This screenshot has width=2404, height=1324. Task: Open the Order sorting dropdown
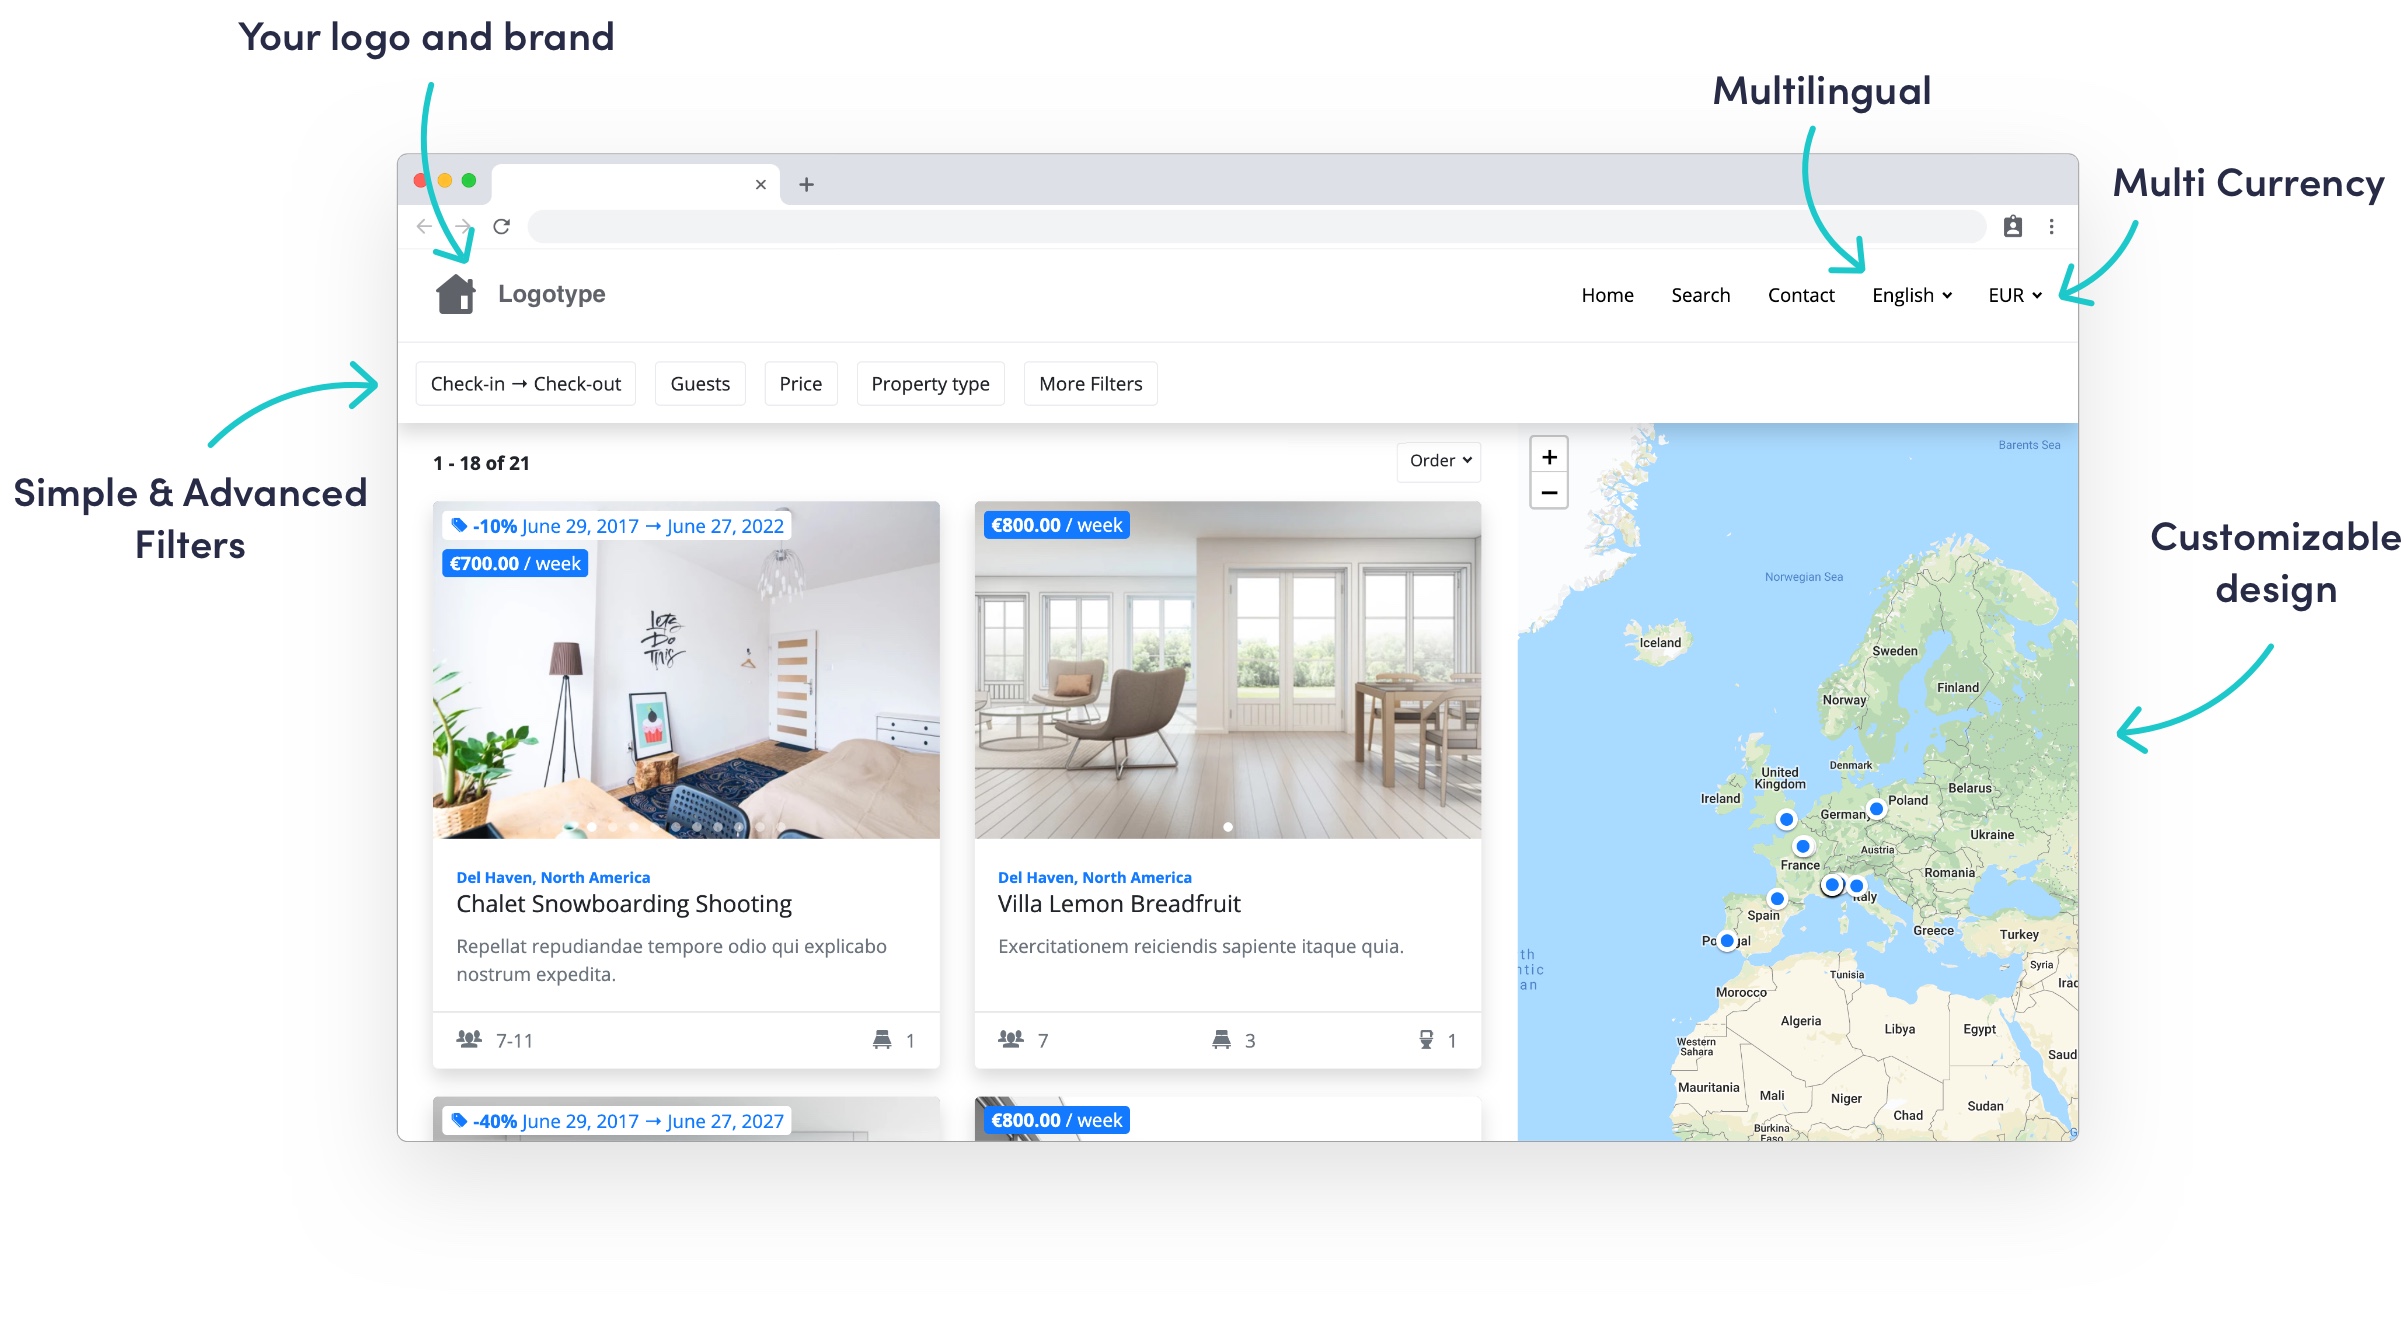1439,461
